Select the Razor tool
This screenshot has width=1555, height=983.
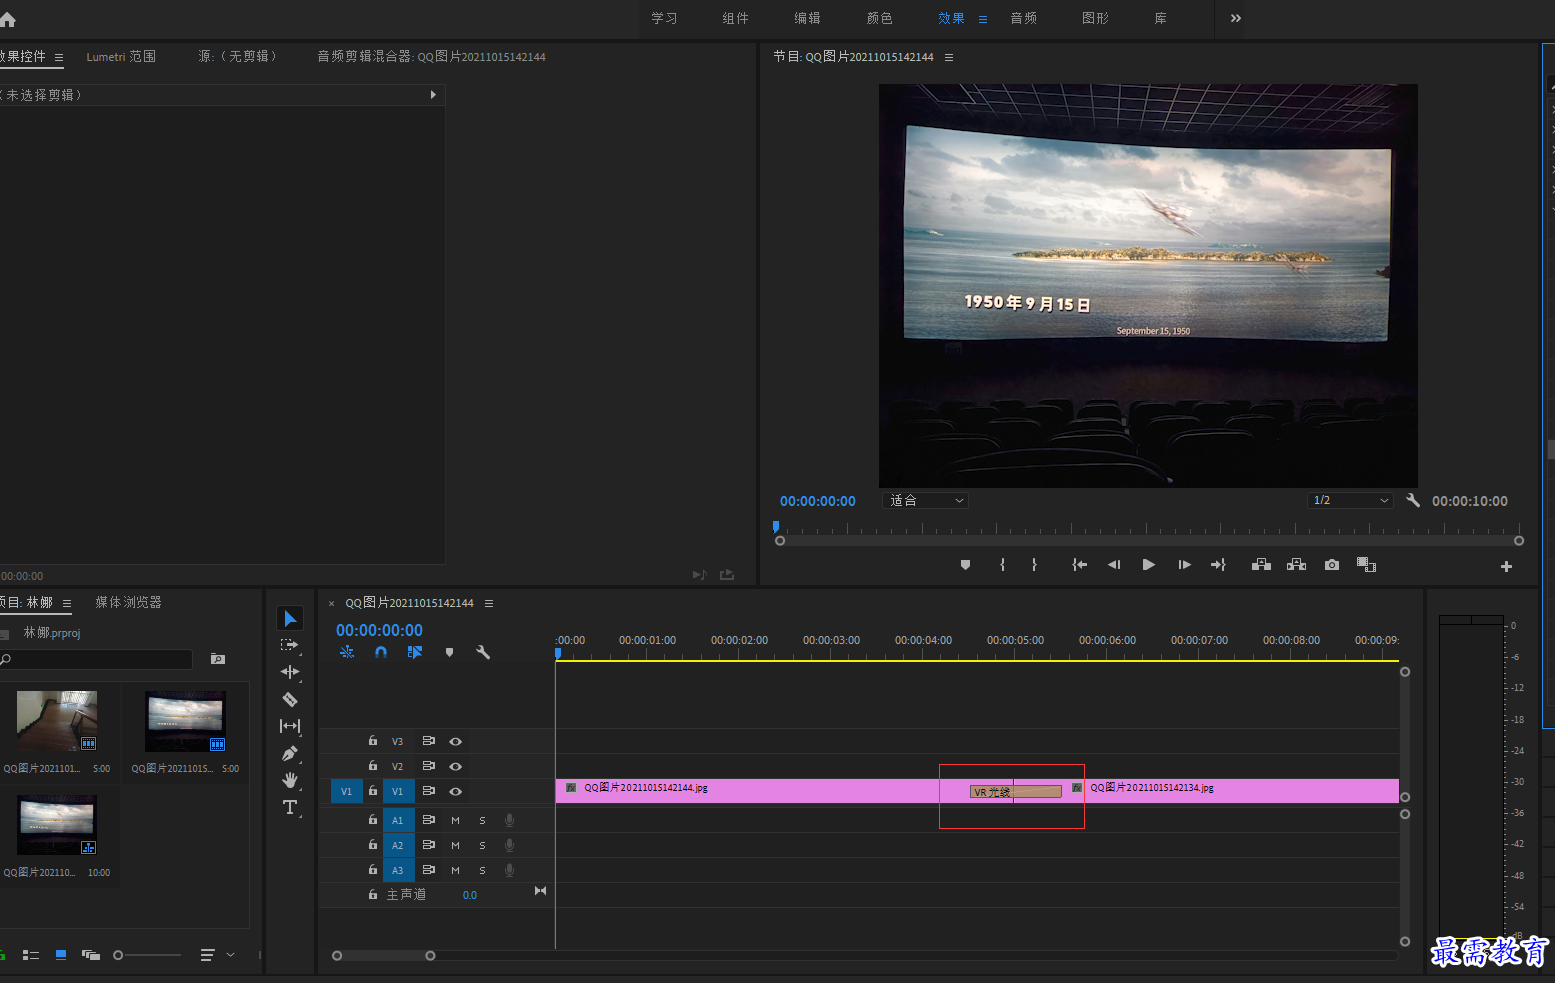(290, 699)
